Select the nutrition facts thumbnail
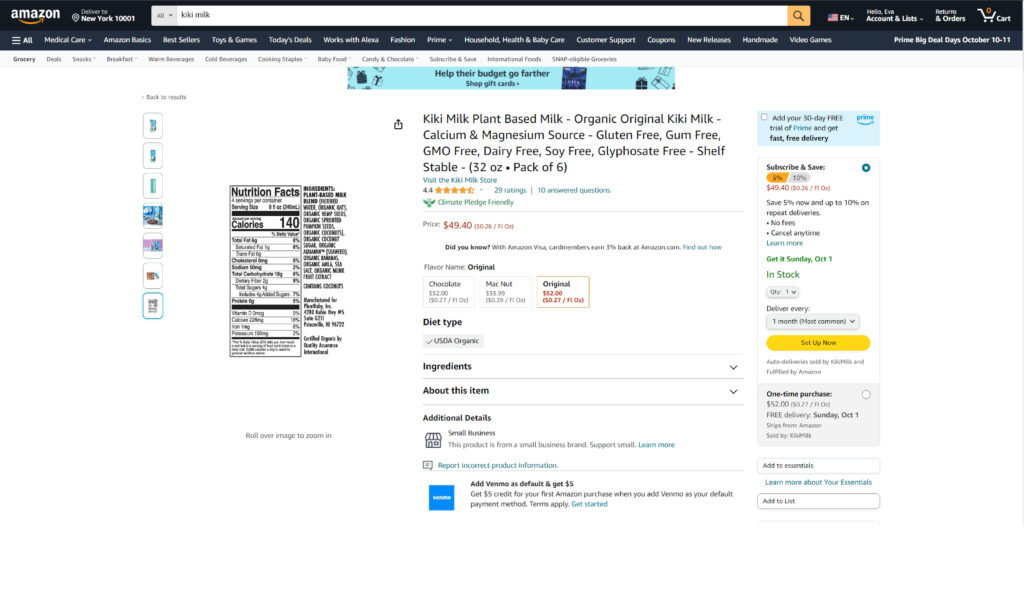The width and height of the screenshot is (1024, 590). (x=153, y=306)
